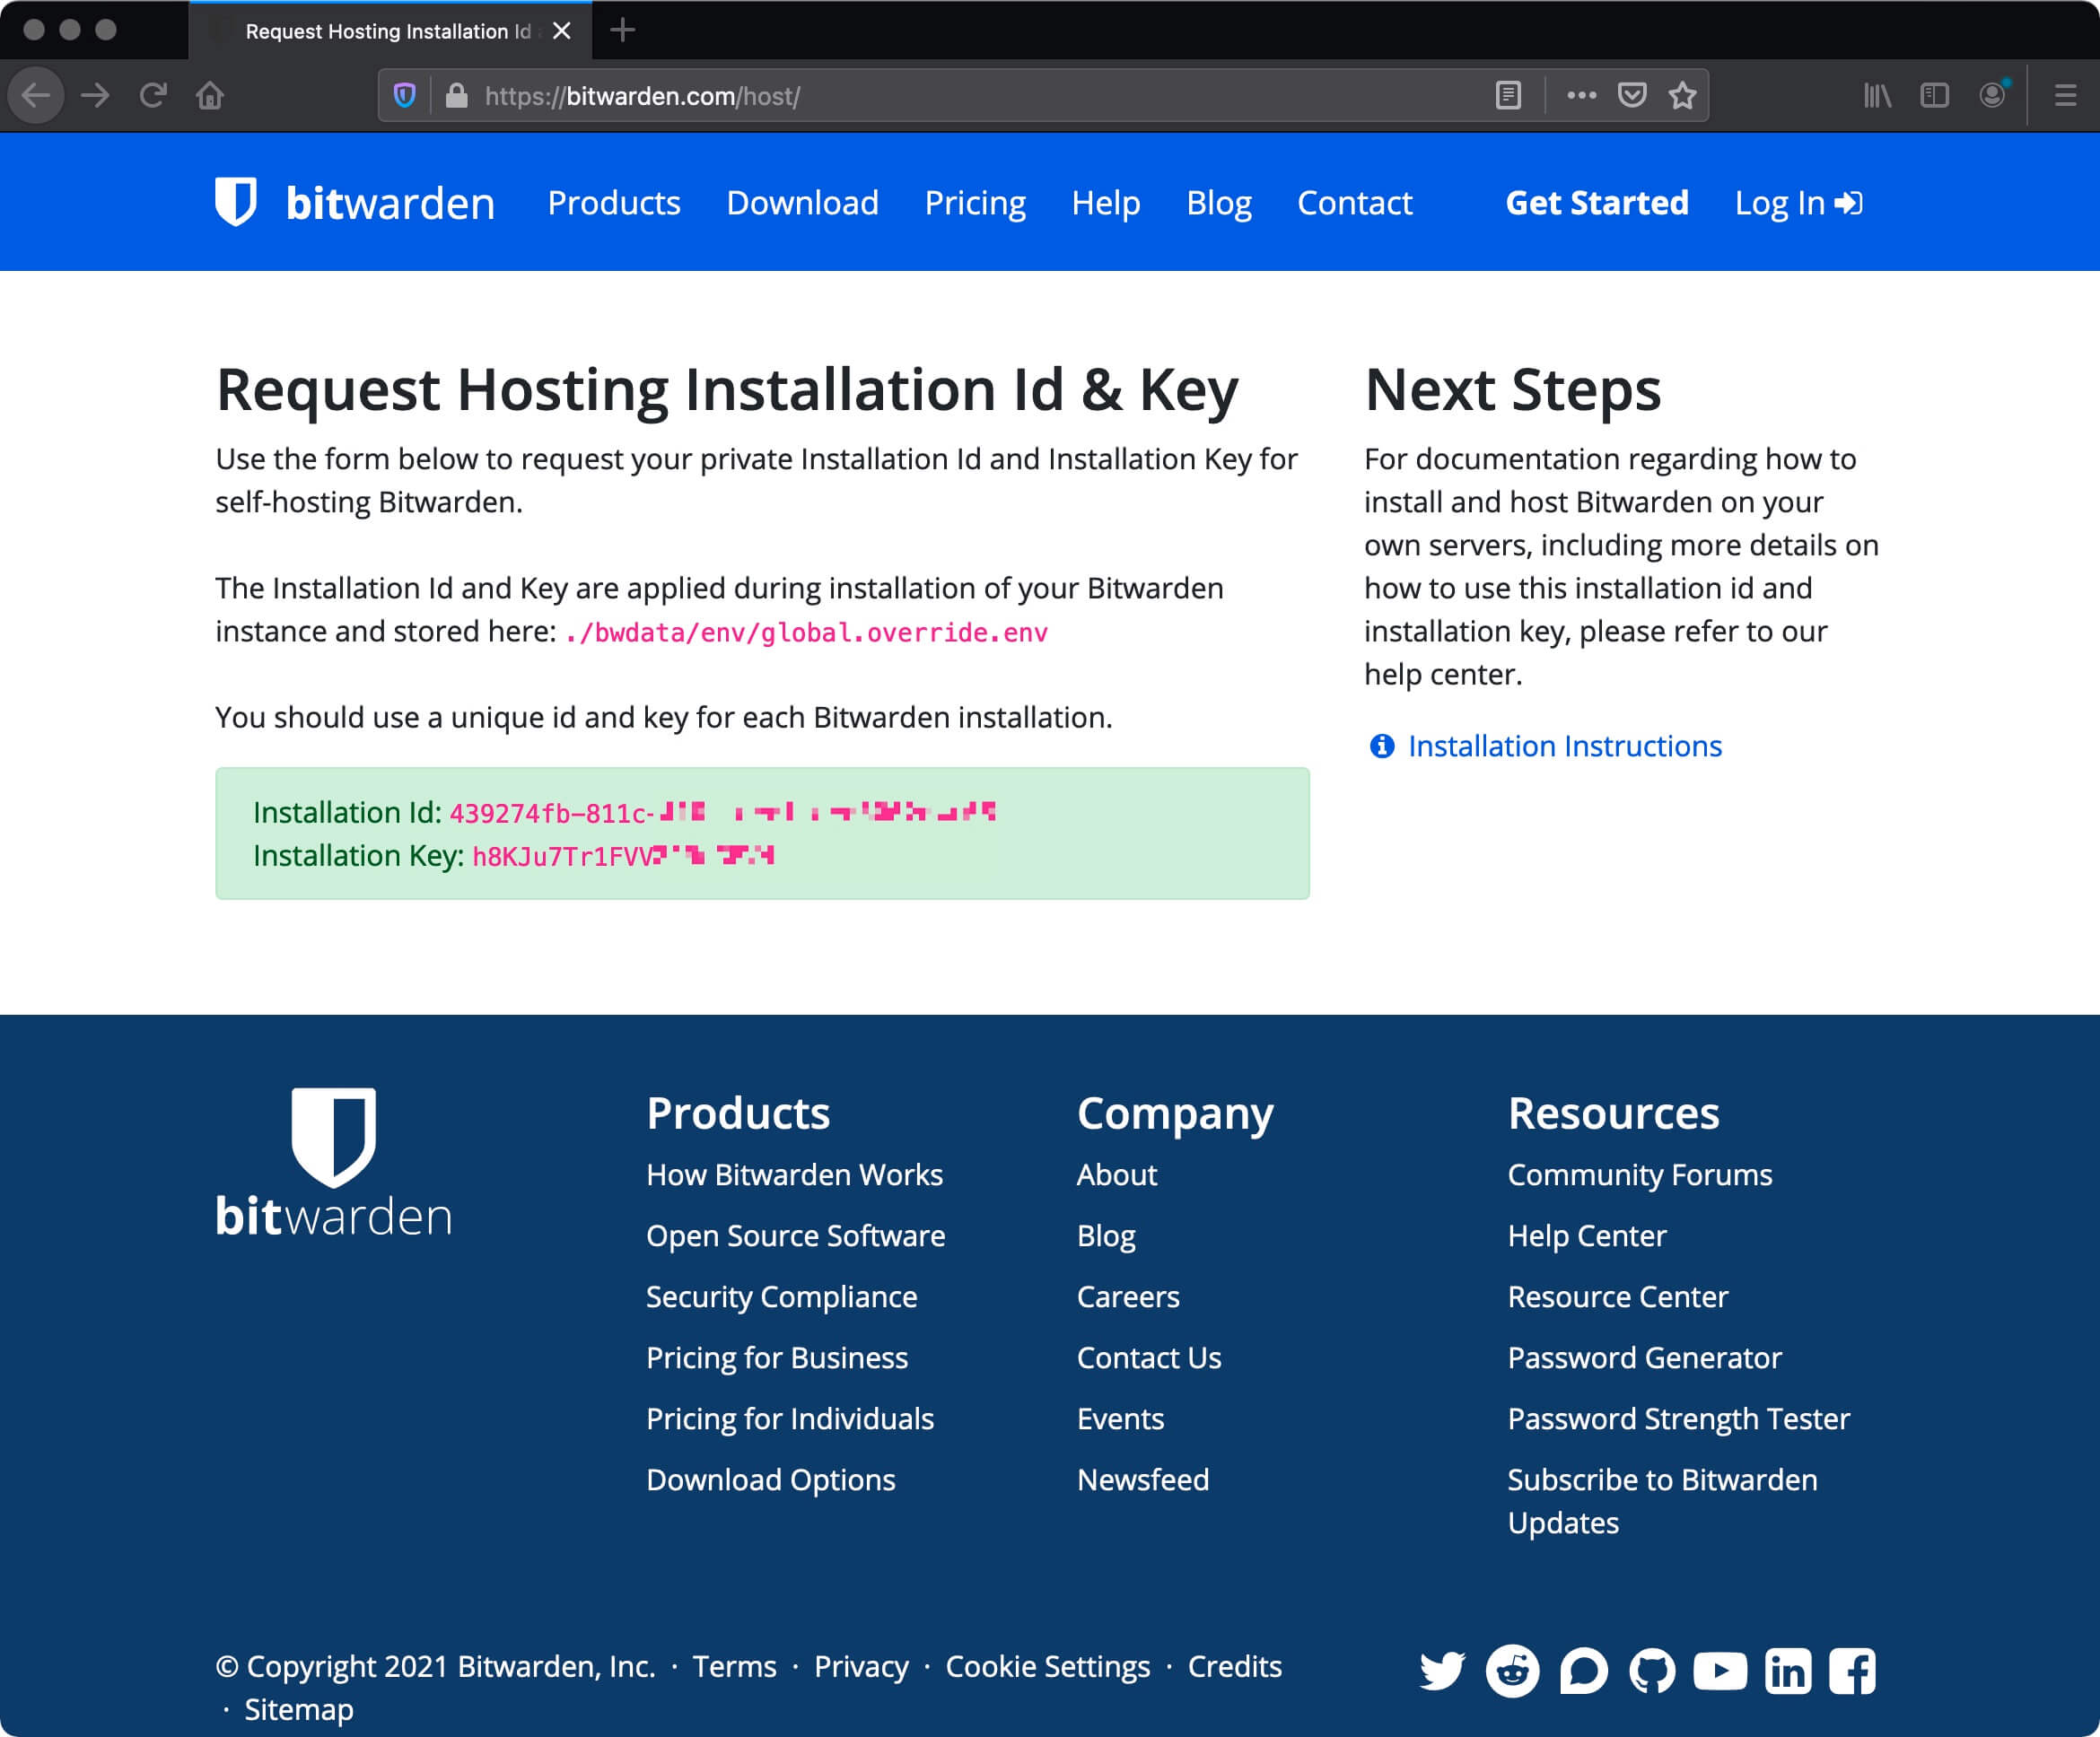Click the large Bitwarden footer logo
The height and width of the screenshot is (1737, 2100).
[x=334, y=1163]
